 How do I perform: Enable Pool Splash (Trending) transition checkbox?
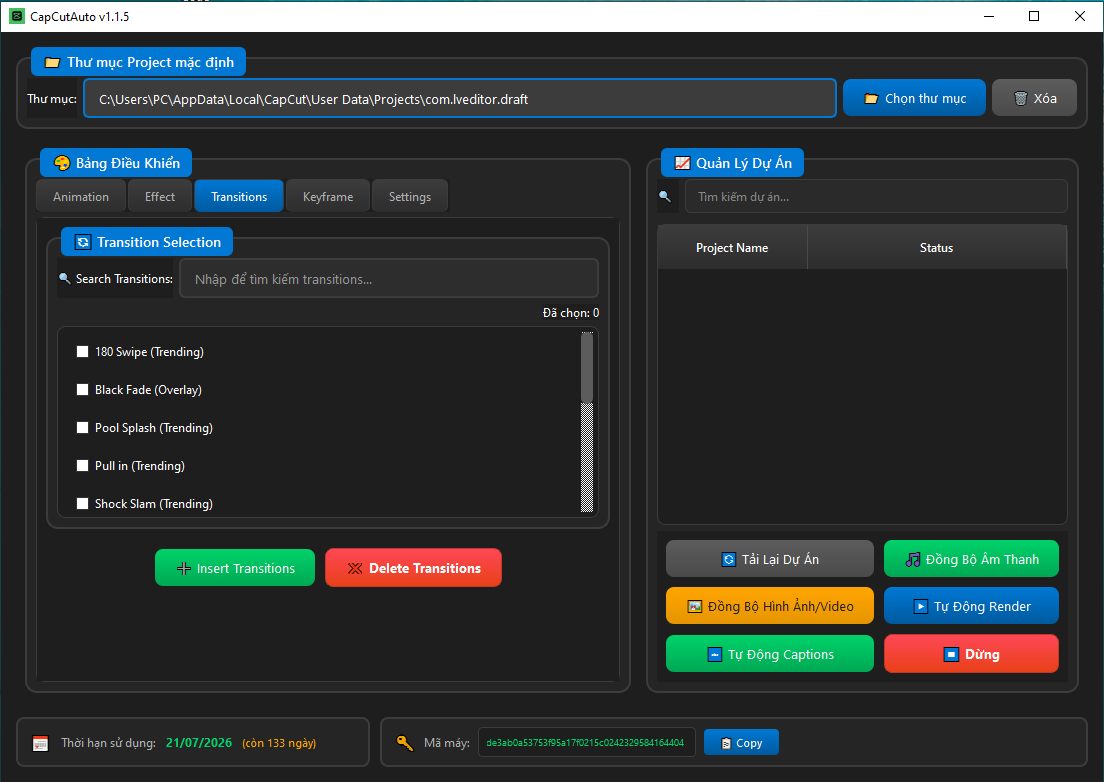click(x=82, y=427)
